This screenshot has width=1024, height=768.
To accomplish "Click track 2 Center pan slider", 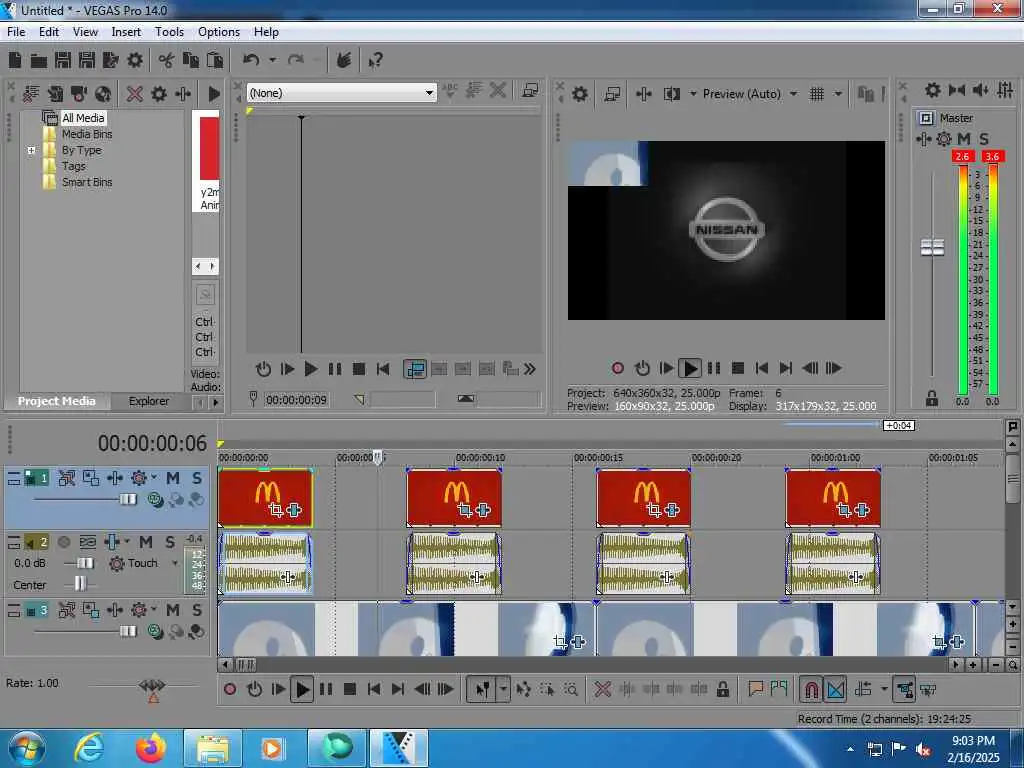I will 80,583.
